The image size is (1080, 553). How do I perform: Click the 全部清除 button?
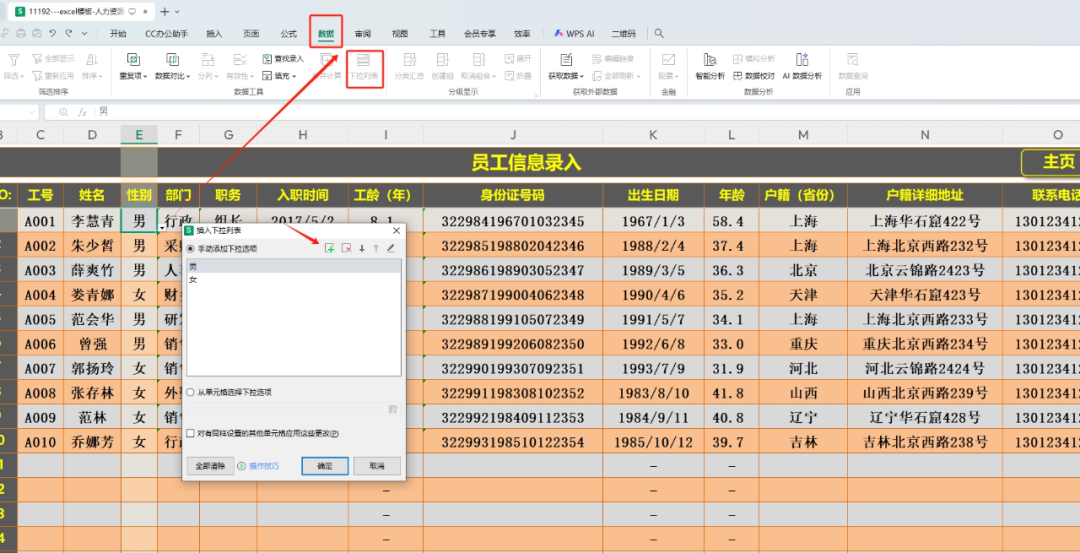210,466
